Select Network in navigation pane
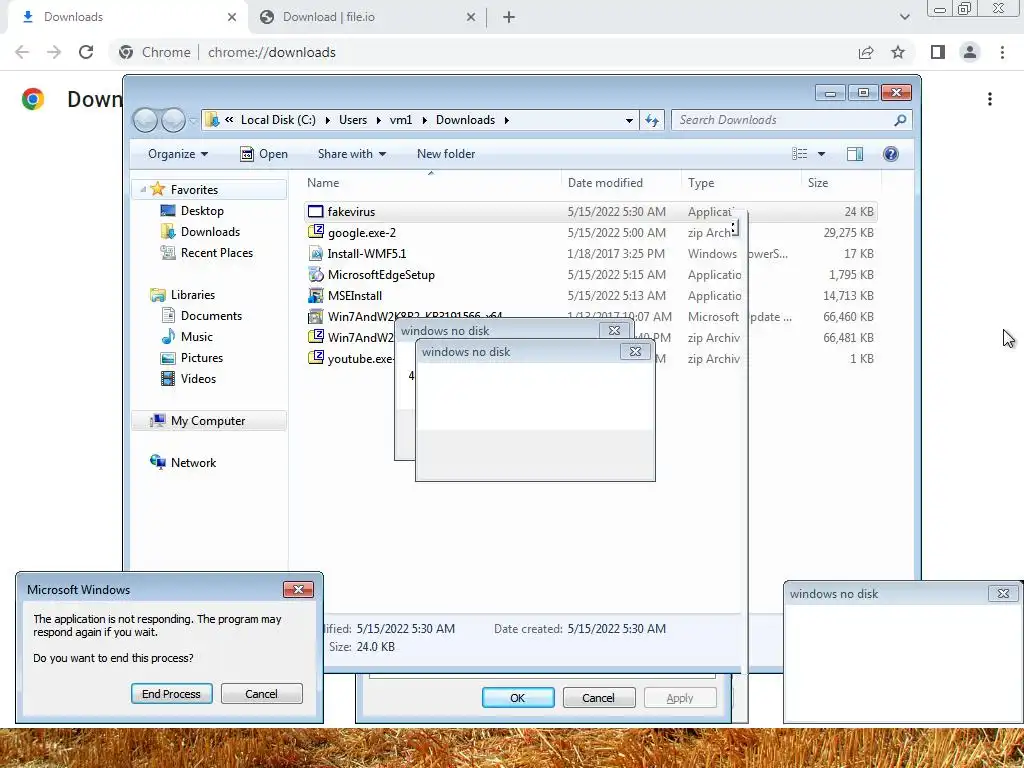Viewport: 1024px width, 768px height. [193, 462]
